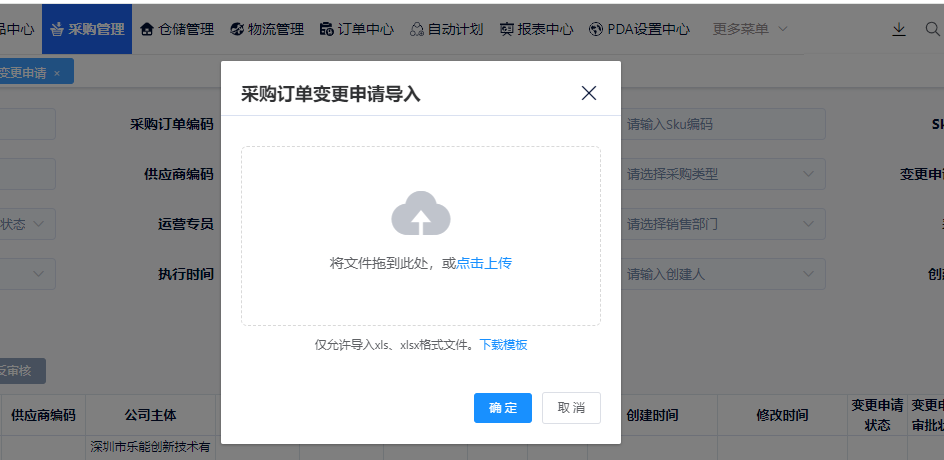This screenshot has height=460, width=944.
Task: Open the 物流管理 menu
Action: [x=267, y=29]
